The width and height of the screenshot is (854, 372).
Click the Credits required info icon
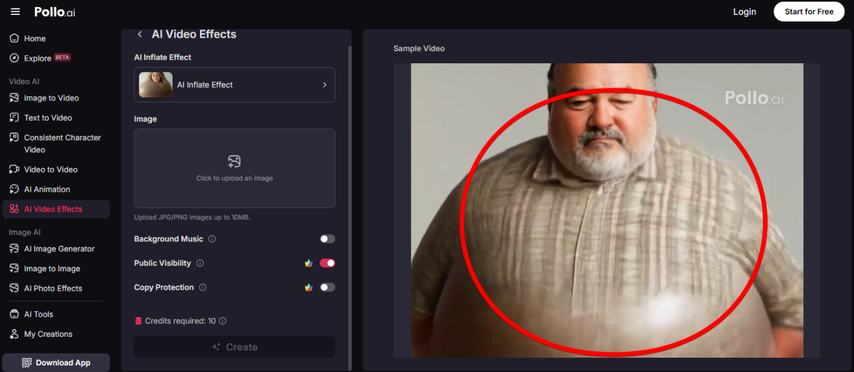point(222,321)
